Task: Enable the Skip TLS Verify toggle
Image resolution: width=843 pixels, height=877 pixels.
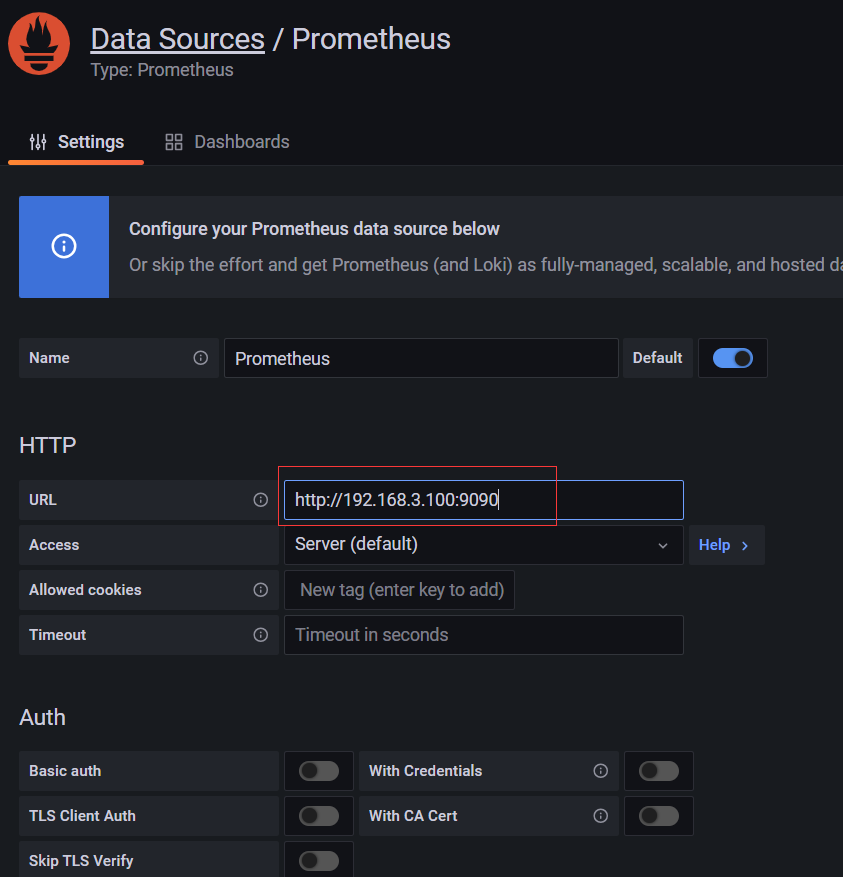Action: coord(319,861)
